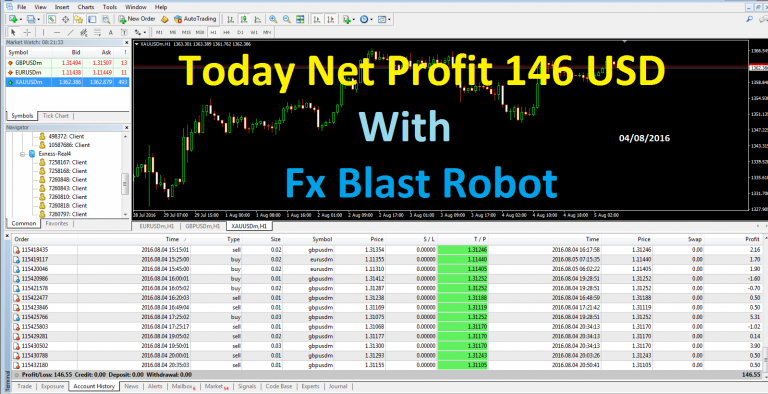Viewport: 768px width, 394px height.
Task: Switch chart to line chart icon
Action: 258,19
